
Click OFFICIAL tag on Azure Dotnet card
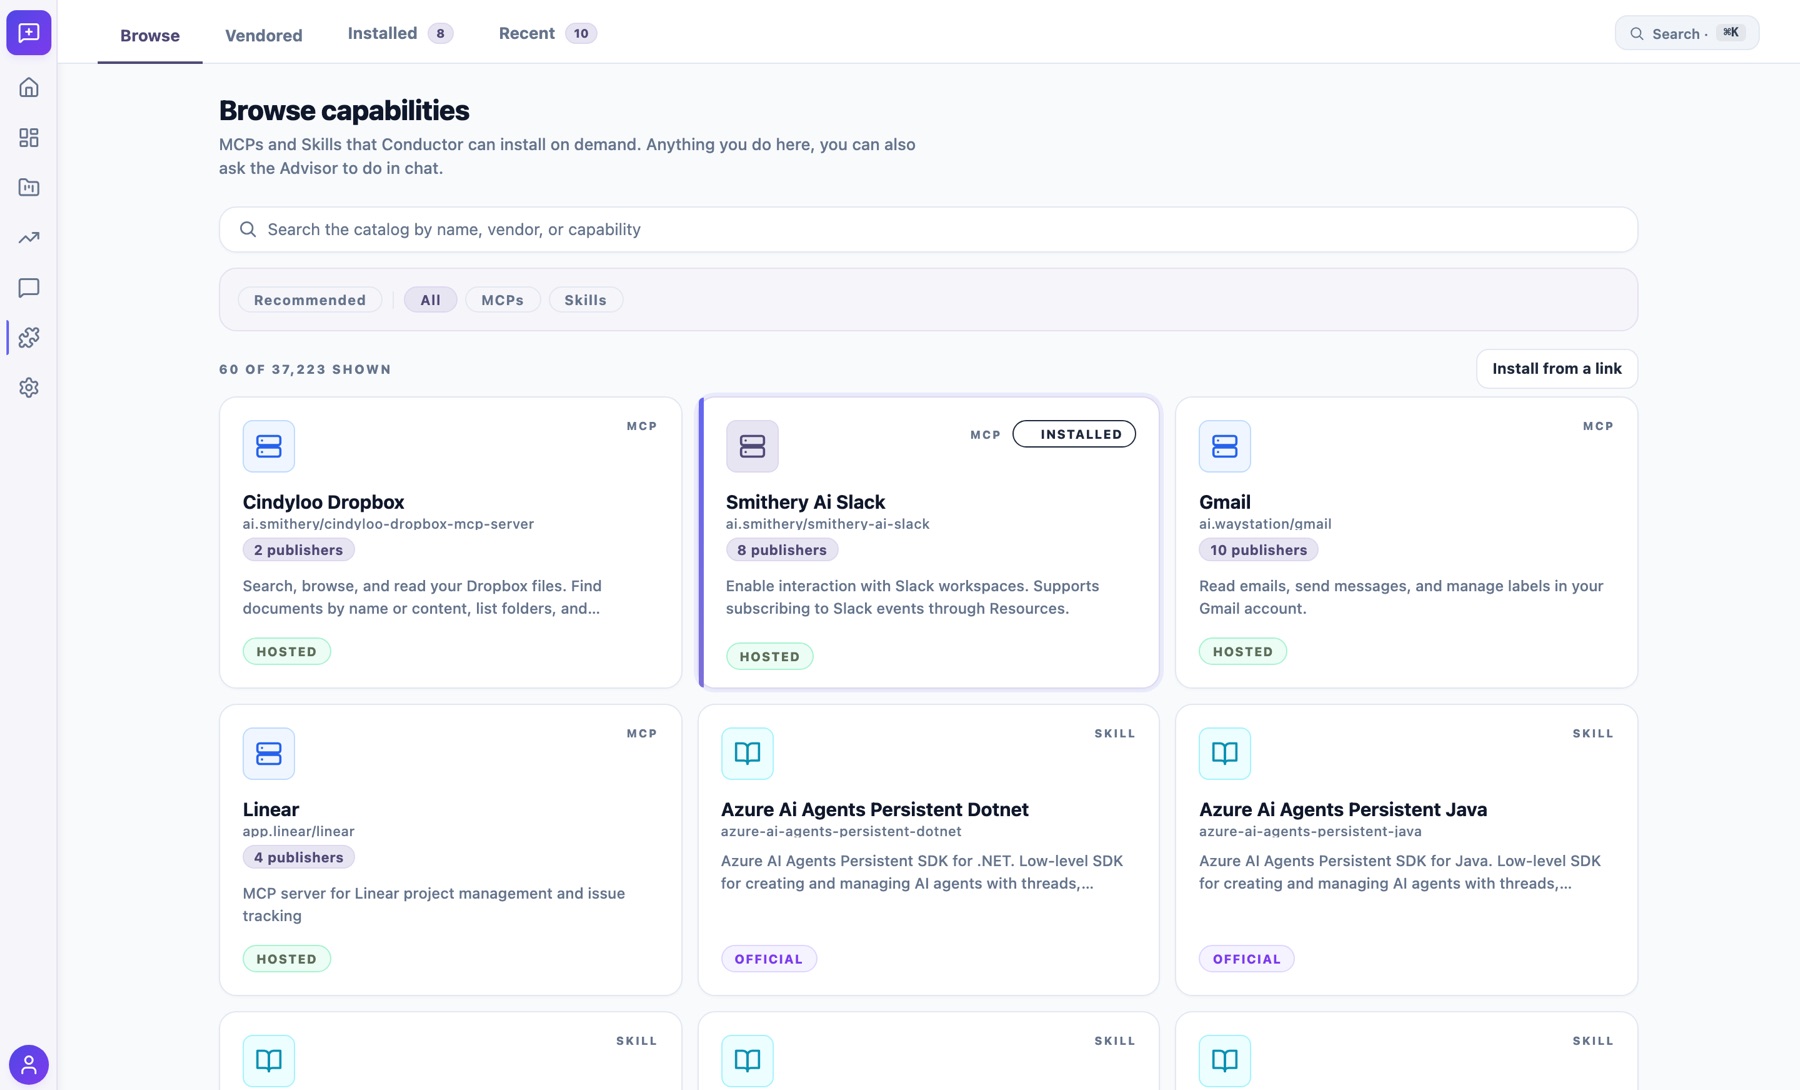pyautogui.click(x=769, y=959)
